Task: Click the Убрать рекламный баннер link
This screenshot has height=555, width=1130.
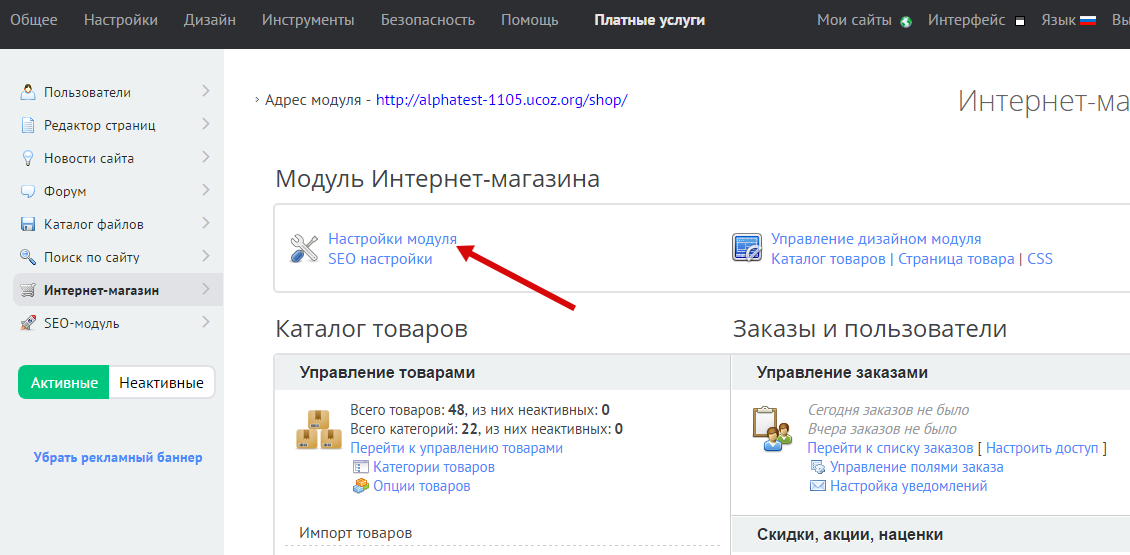Action: click(118, 457)
